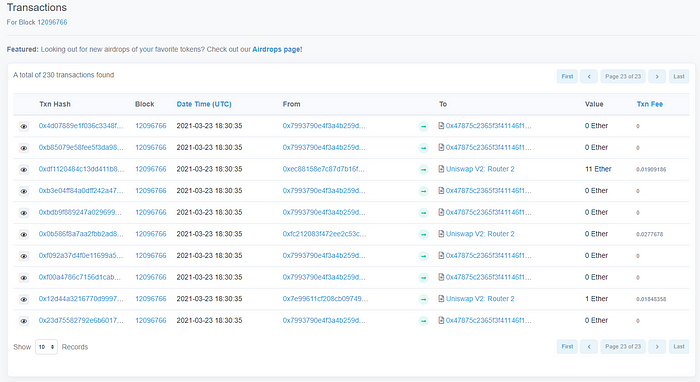Click contract icon in 0xf00a4786c7156d1cab row
The image size is (700, 382).
coord(441,277)
